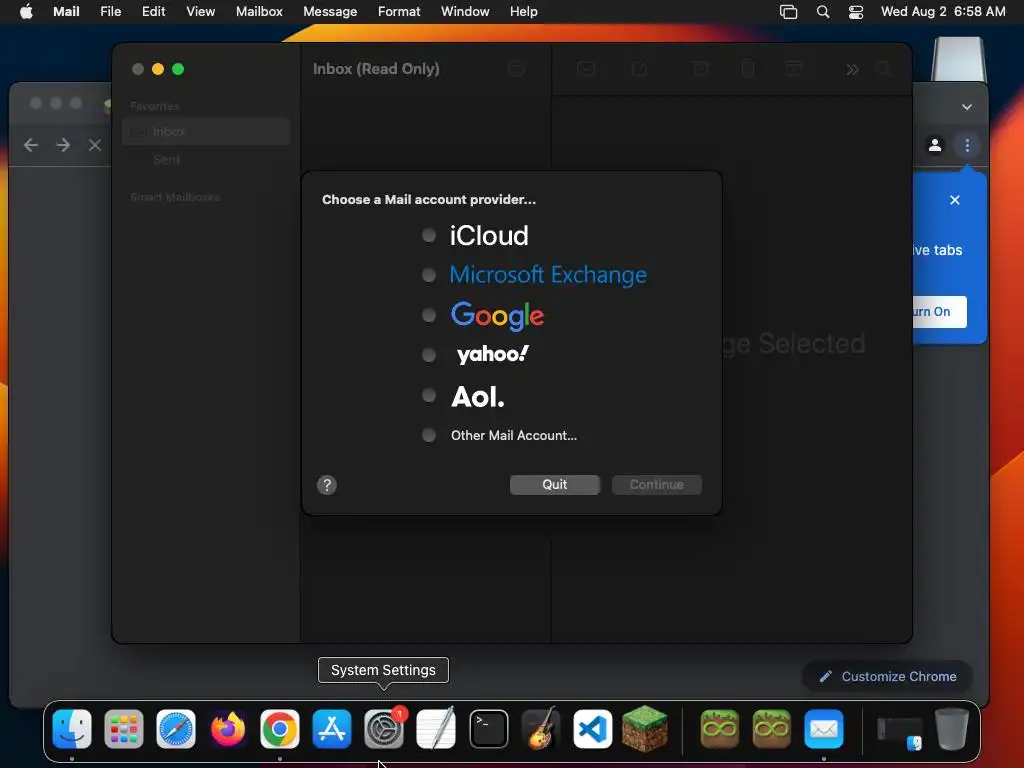Open TextEdit from the Dock
Screen dimensions: 1024x768
436,728
